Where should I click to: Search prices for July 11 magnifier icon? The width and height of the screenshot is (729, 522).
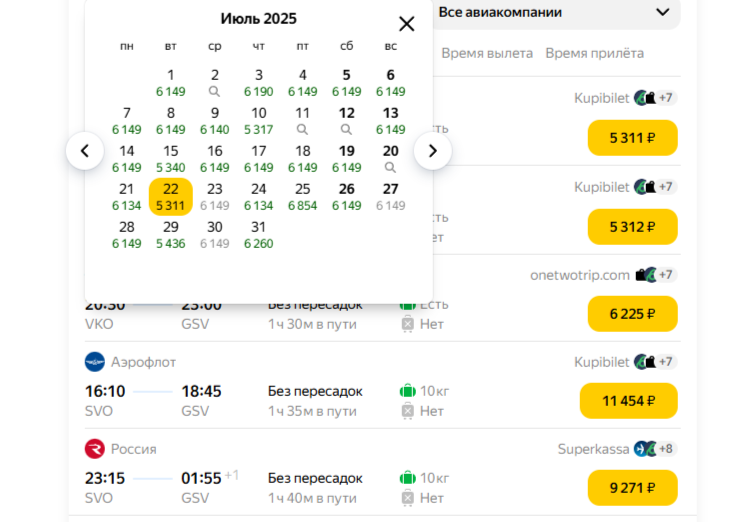(302, 130)
